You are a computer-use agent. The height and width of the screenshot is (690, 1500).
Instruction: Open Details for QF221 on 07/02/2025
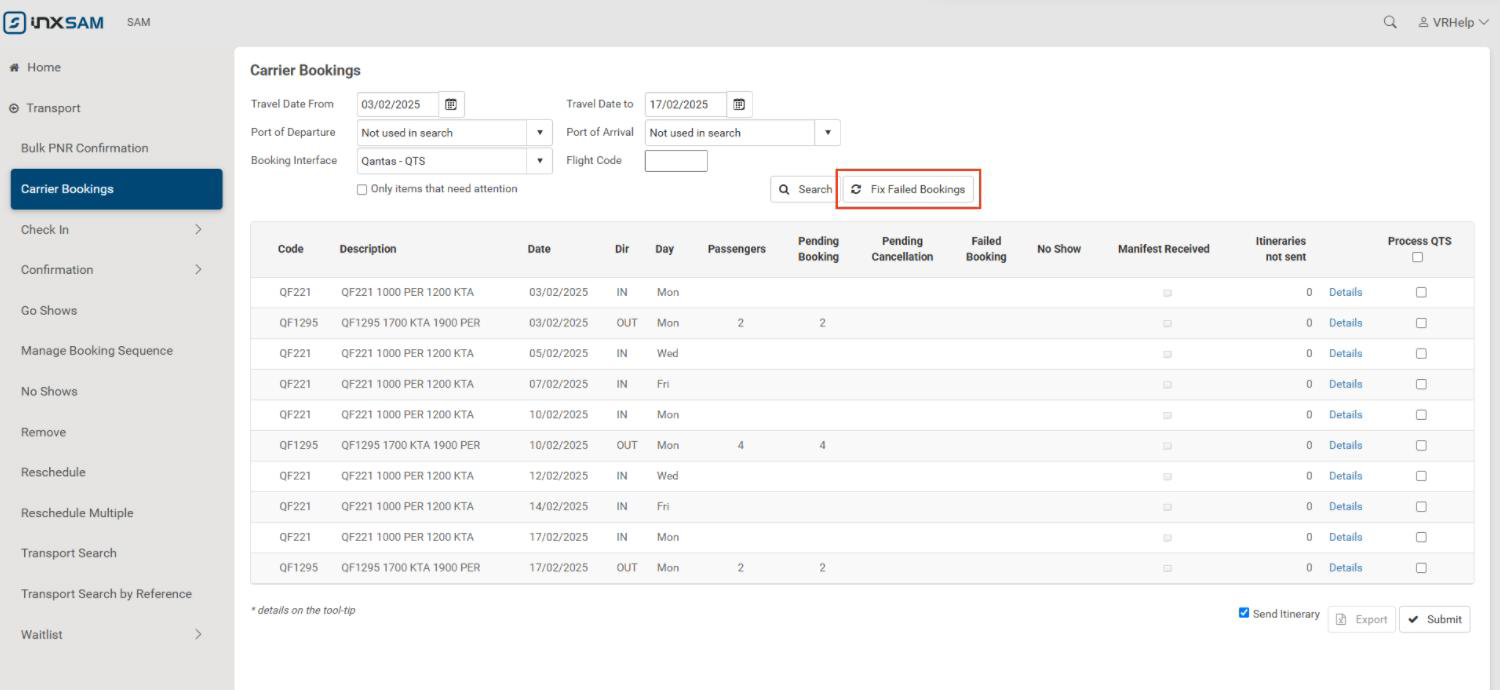(1345, 384)
